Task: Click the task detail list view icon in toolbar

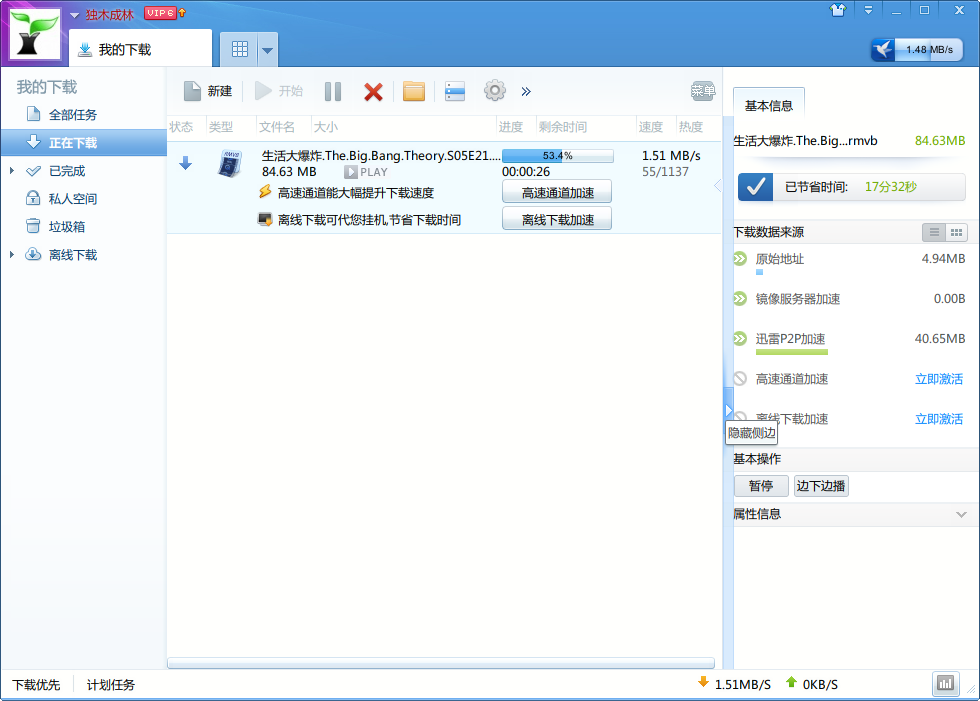Action: (x=455, y=91)
